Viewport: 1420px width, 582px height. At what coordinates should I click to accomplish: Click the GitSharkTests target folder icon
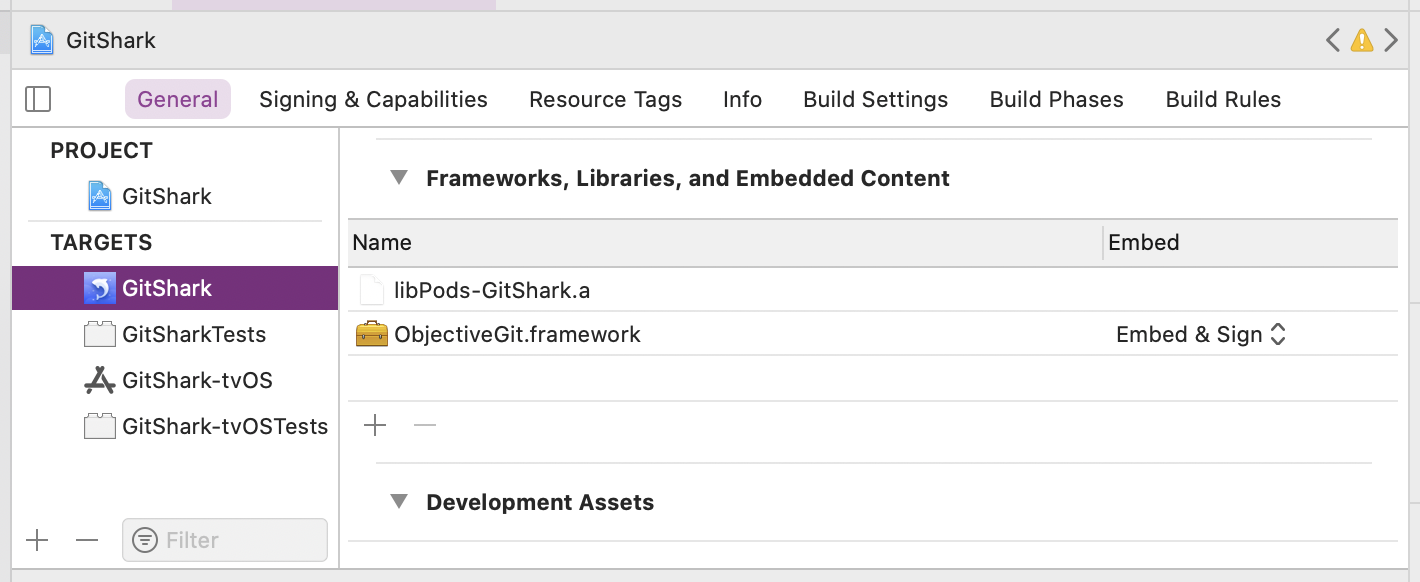pyautogui.click(x=99, y=334)
